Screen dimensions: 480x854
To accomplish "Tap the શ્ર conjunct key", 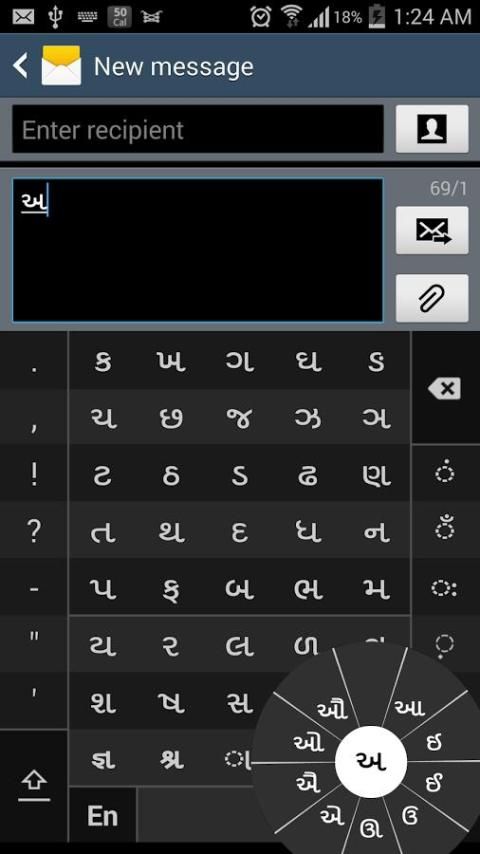I will (x=171, y=759).
